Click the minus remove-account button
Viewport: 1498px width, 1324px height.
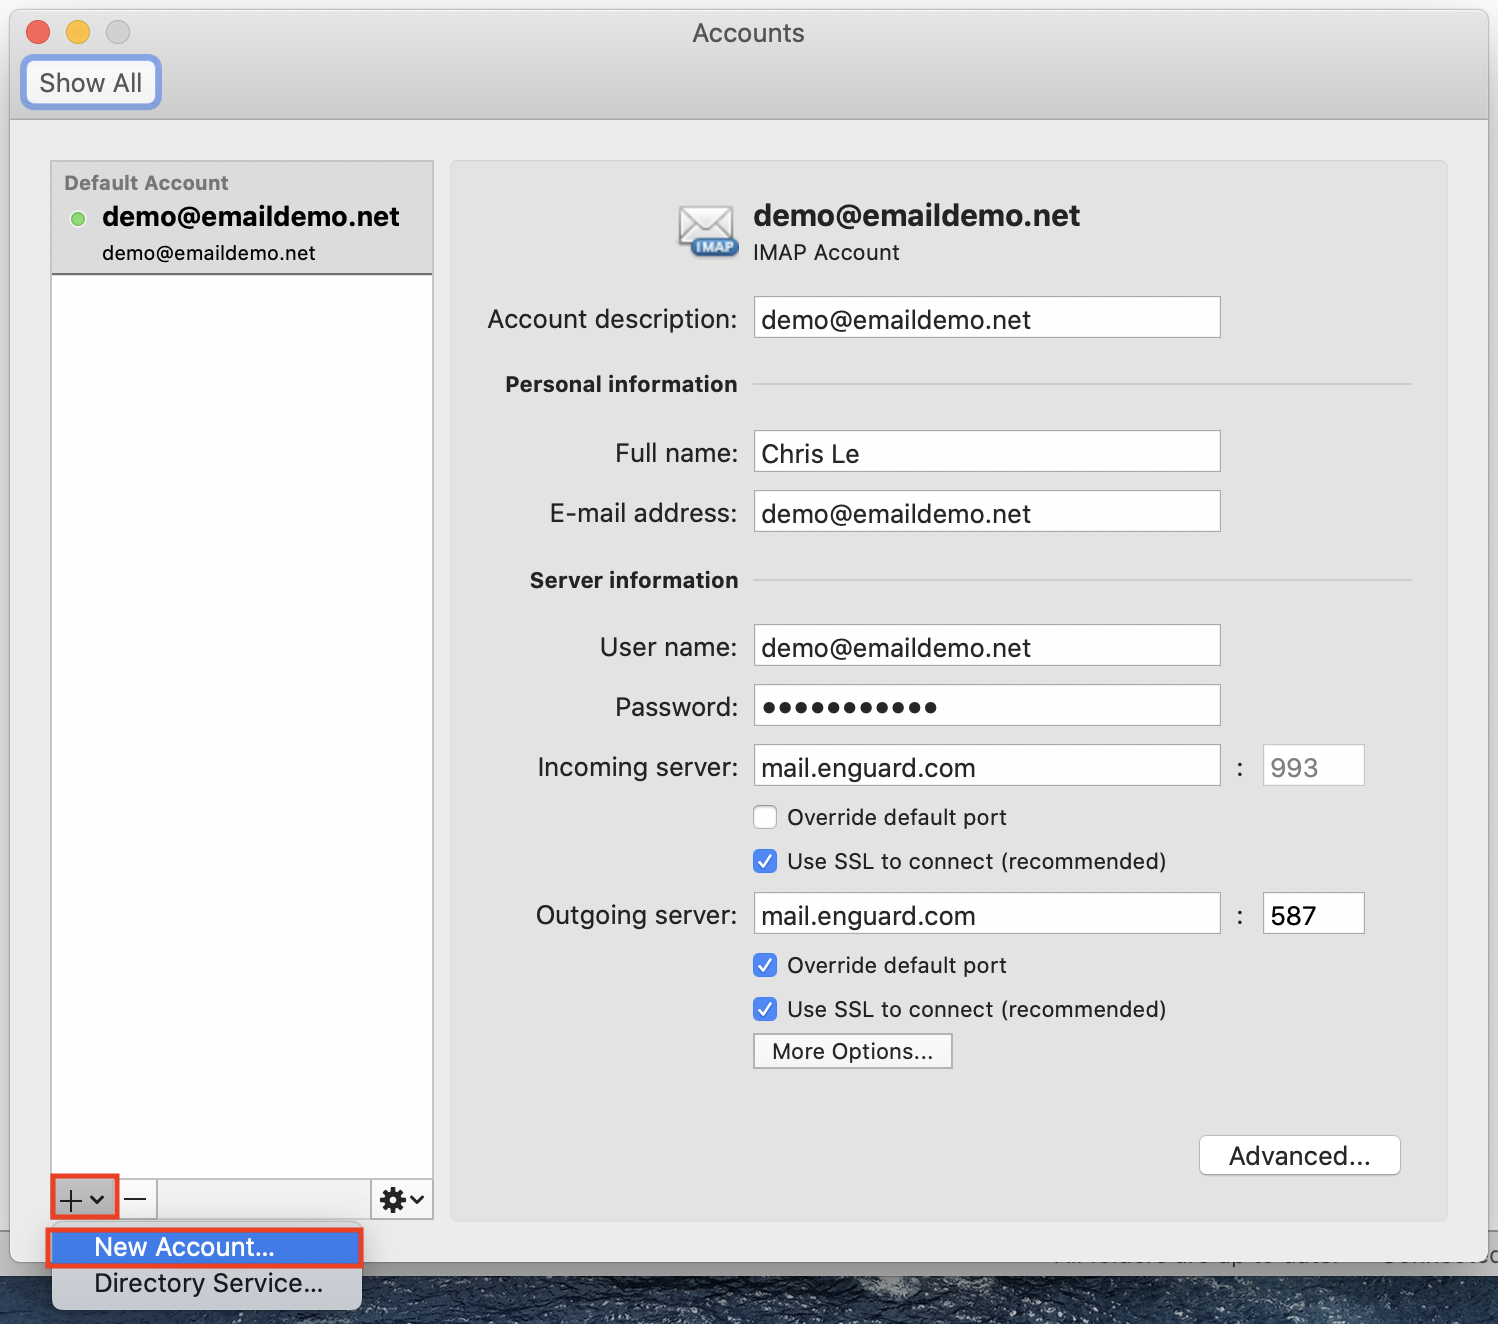pos(136,1198)
